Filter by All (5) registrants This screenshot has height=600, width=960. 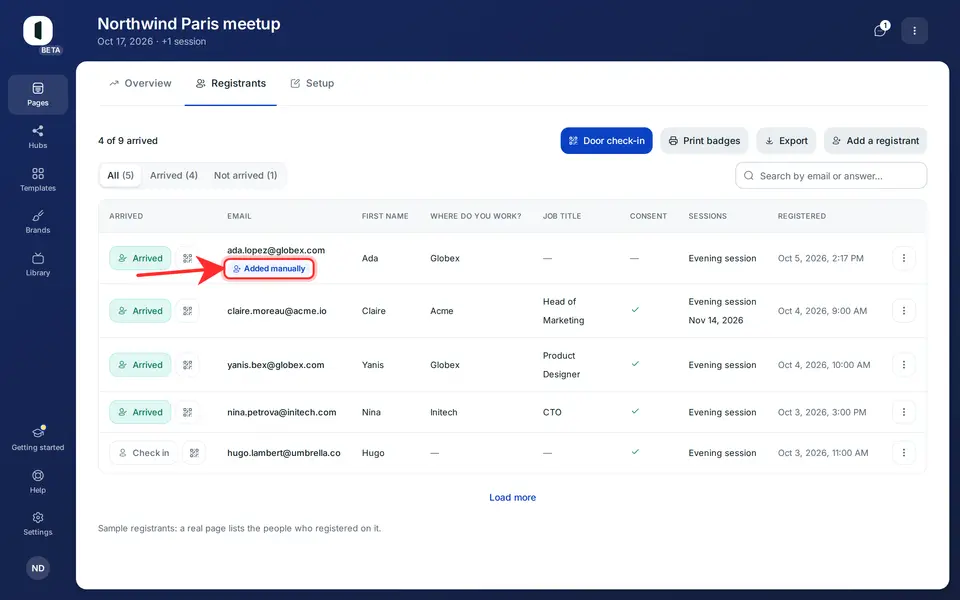point(121,176)
